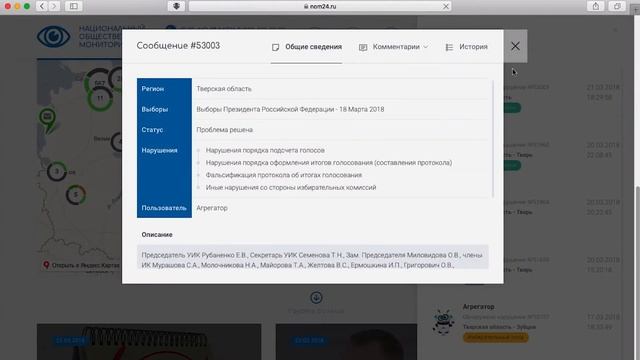640x360 pixels.
Task: Stop loading with address bar X
Action: click(x=446, y=6)
